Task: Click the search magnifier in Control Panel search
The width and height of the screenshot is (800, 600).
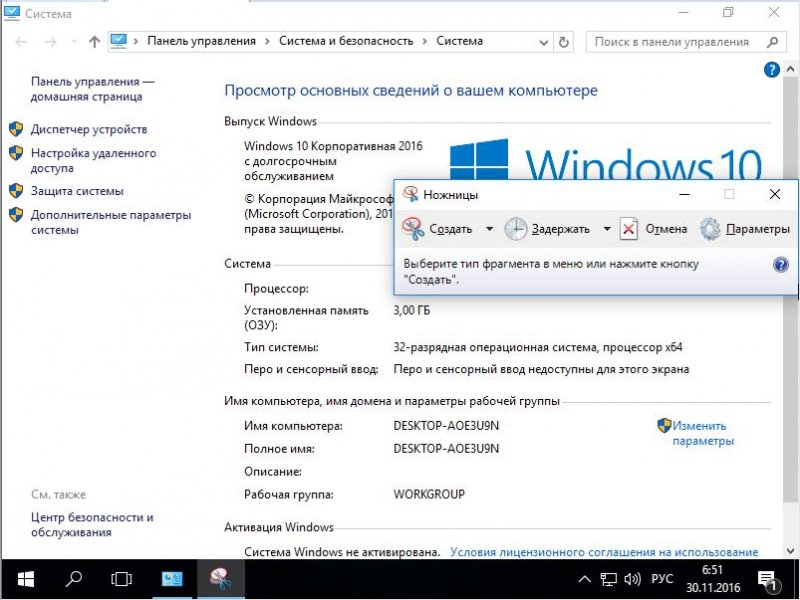Action: coord(772,42)
